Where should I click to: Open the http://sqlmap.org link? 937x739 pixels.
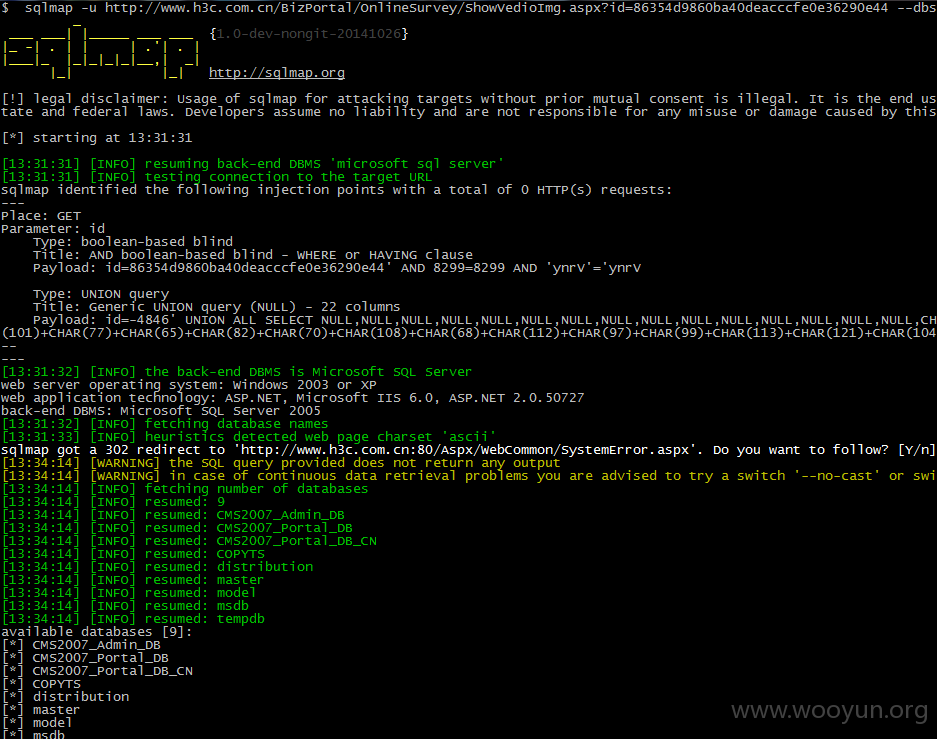pyautogui.click(x=277, y=73)
